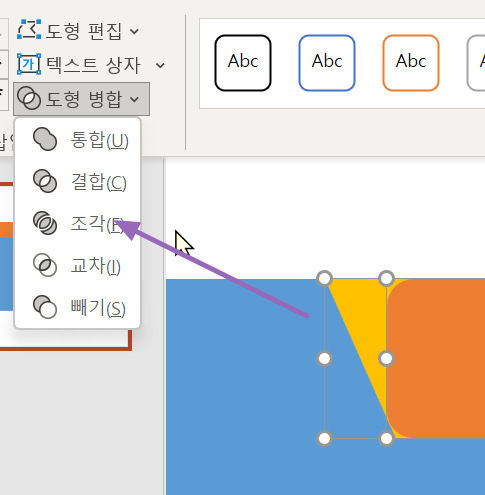Click the 통합 union shape icon
Viewport: 485px width, 495px height.
click(x=45, y=139)
